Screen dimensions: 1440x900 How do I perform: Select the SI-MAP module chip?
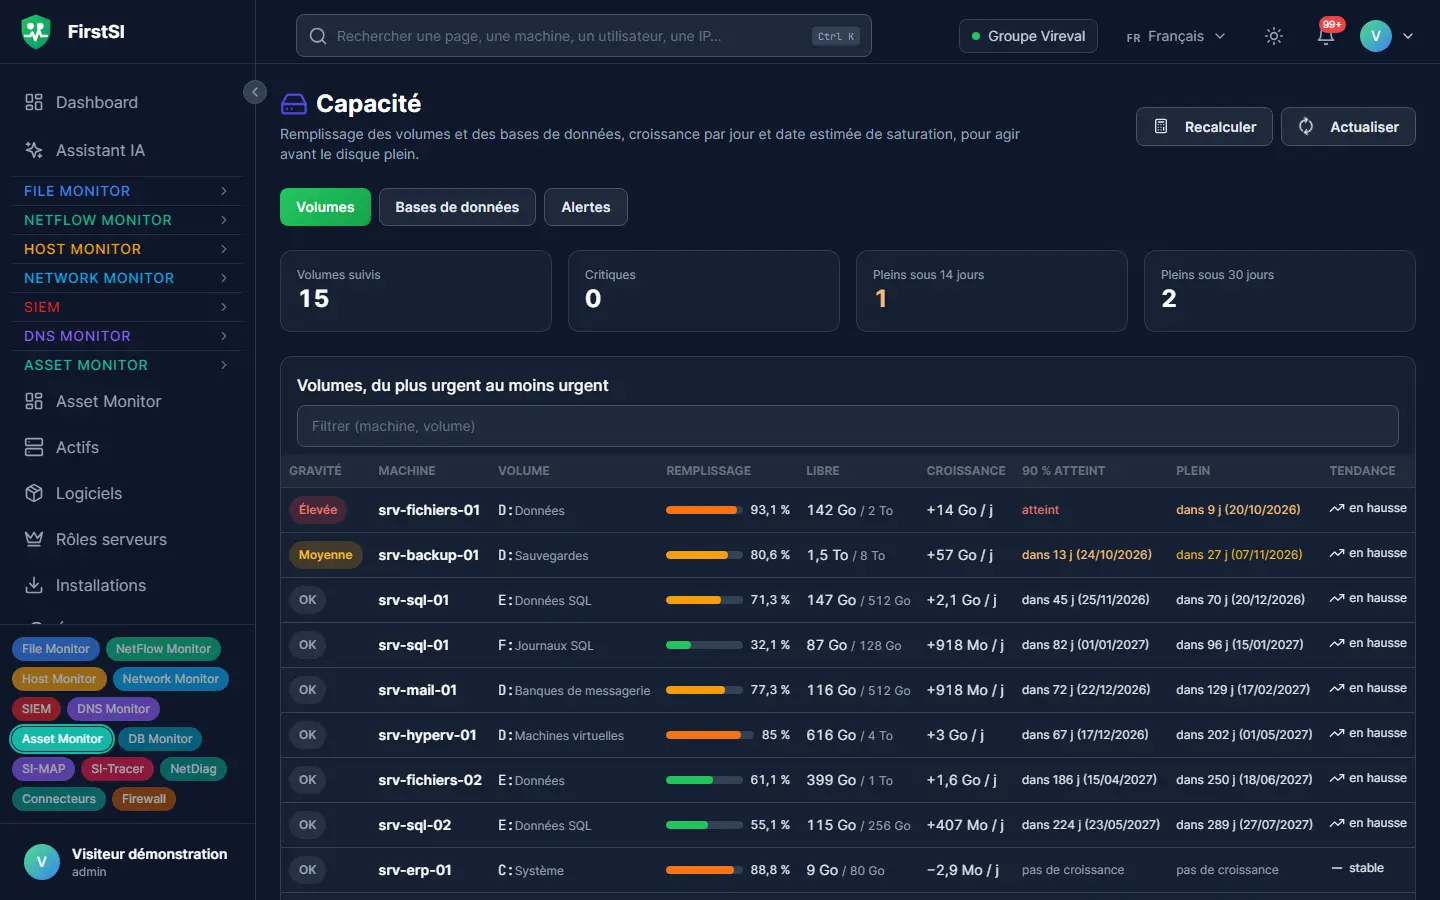(43, 769)
